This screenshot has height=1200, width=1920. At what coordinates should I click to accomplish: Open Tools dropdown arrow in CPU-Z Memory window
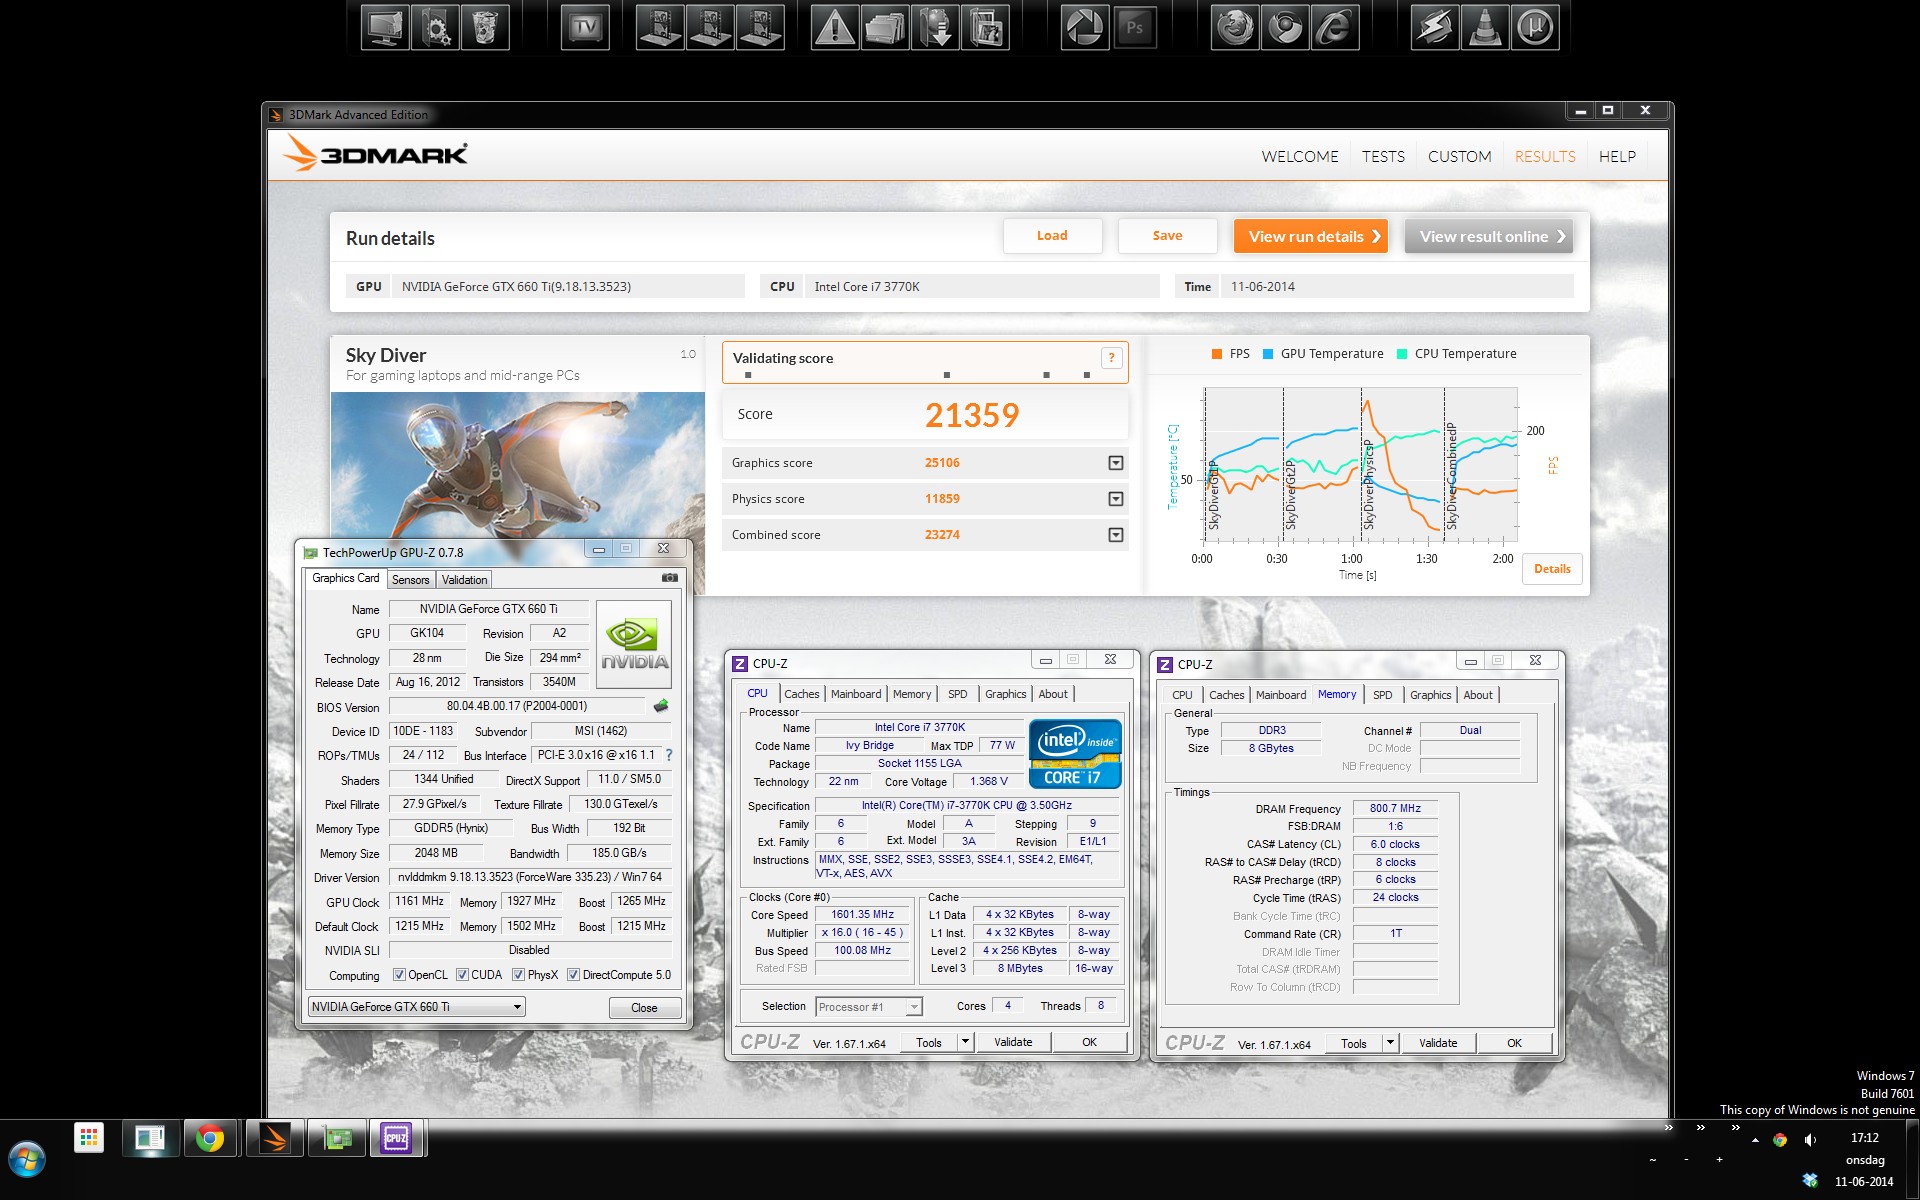pyautogui.click(x=1390, y=1043)
